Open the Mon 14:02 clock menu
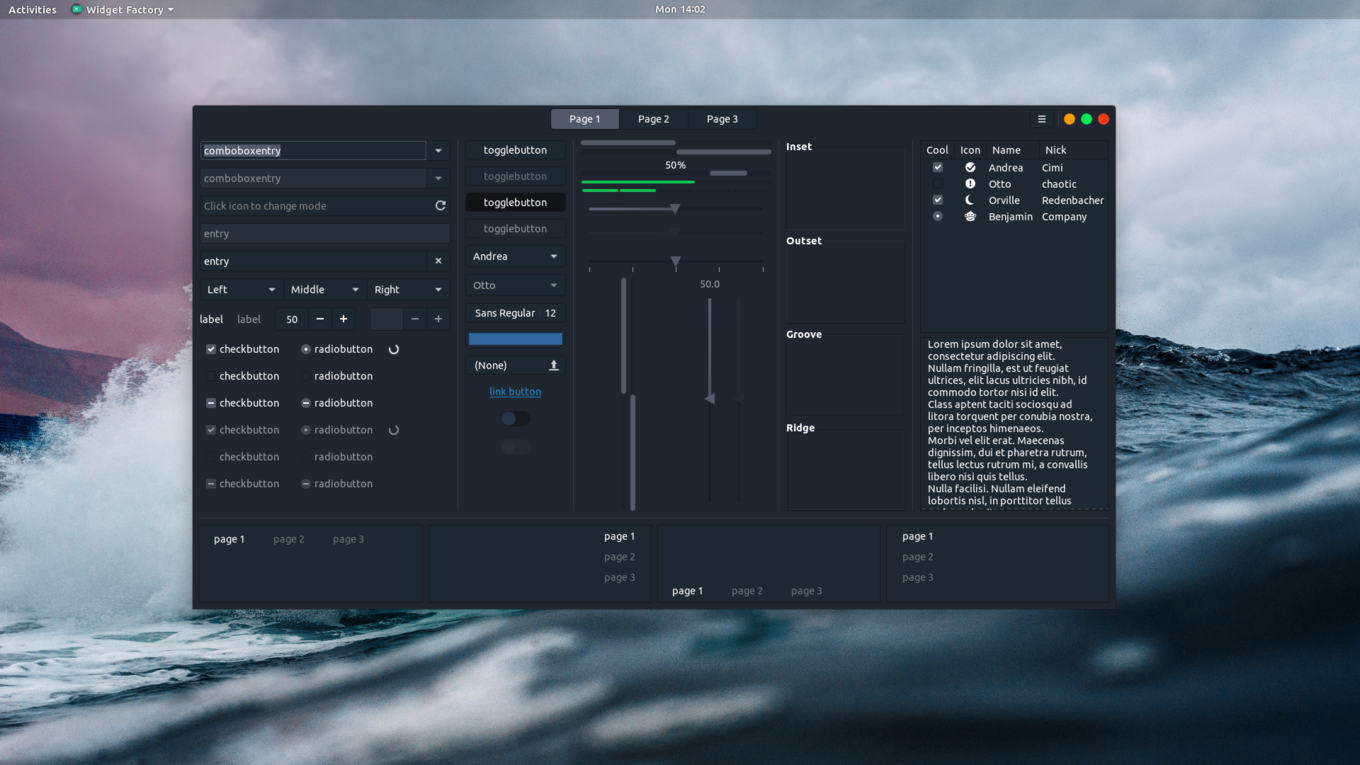Viewport: 1360px width, 765px height. (680, 9)
